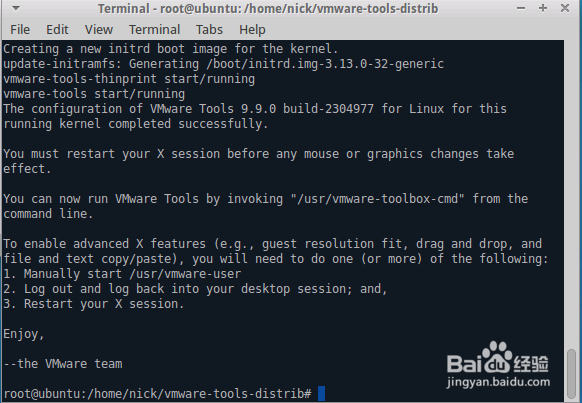Click the empty scrollbar track above the handle
The height and width of the screenshot is (403, 582).
(x=572, y=194)
